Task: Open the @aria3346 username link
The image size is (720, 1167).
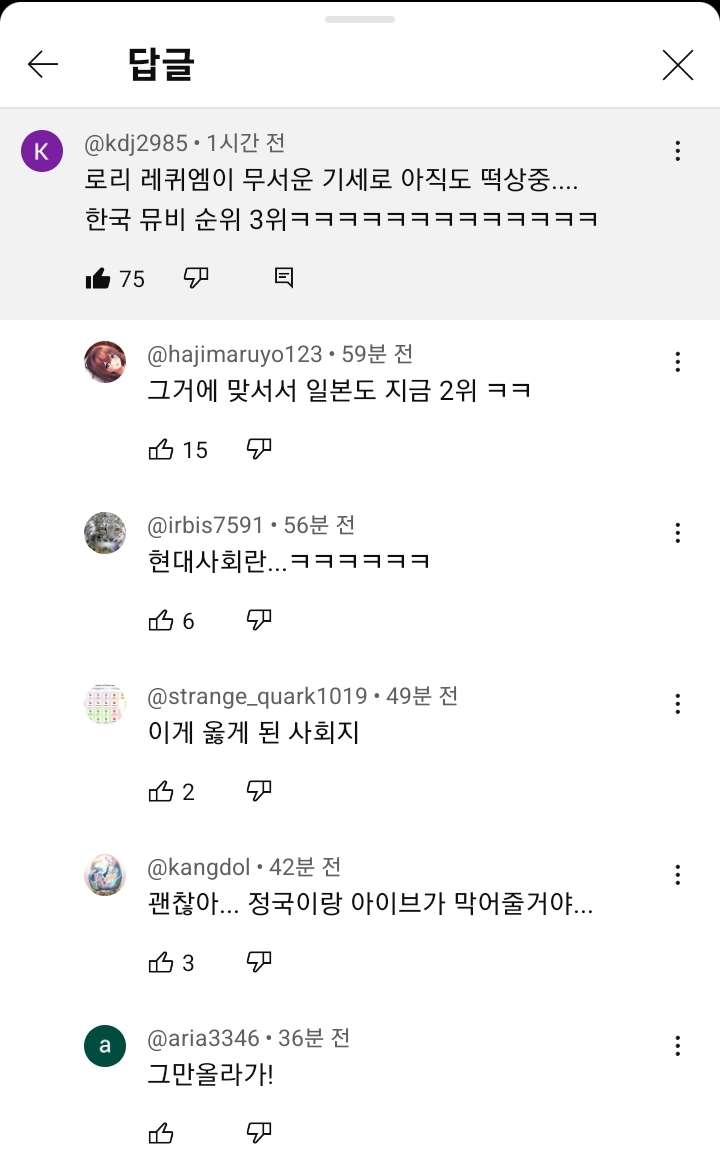Action: [204, 1038]
